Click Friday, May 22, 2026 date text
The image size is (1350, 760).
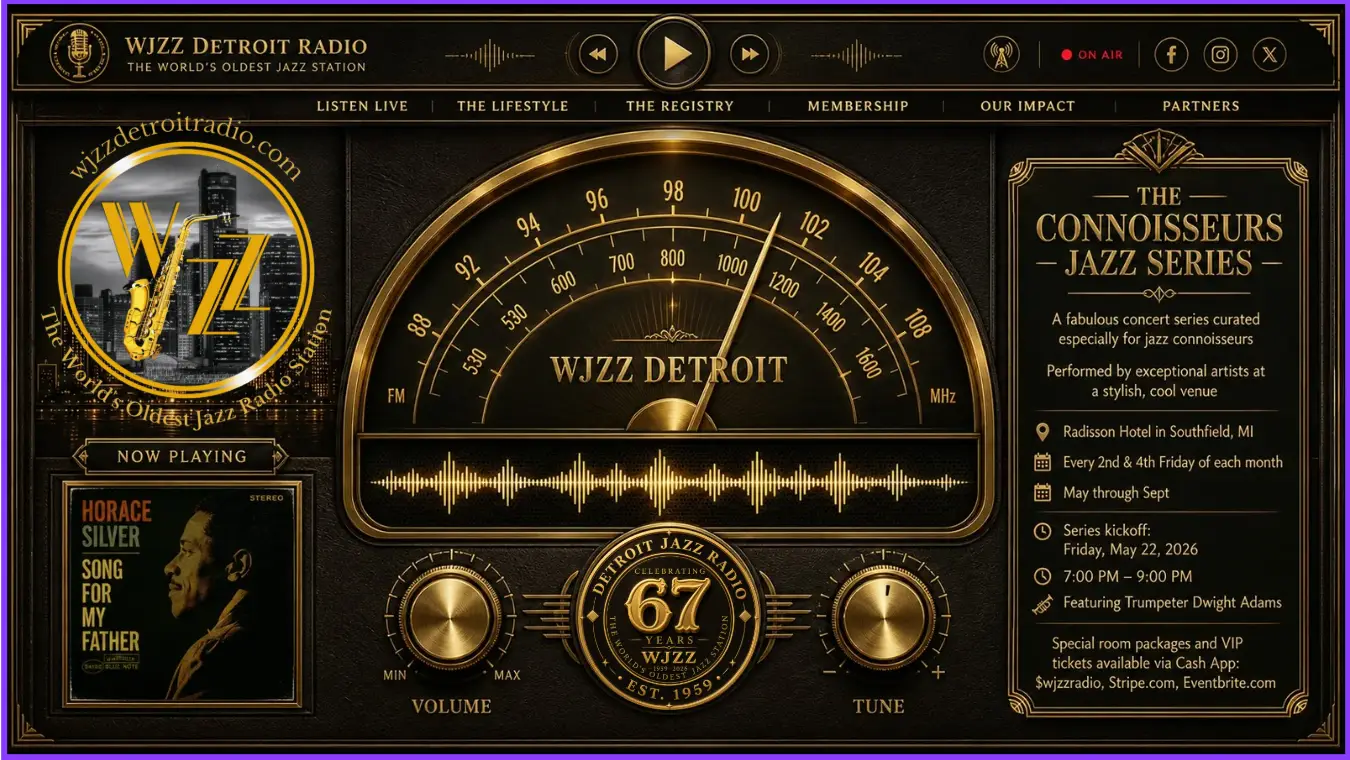pos(1130,549)
